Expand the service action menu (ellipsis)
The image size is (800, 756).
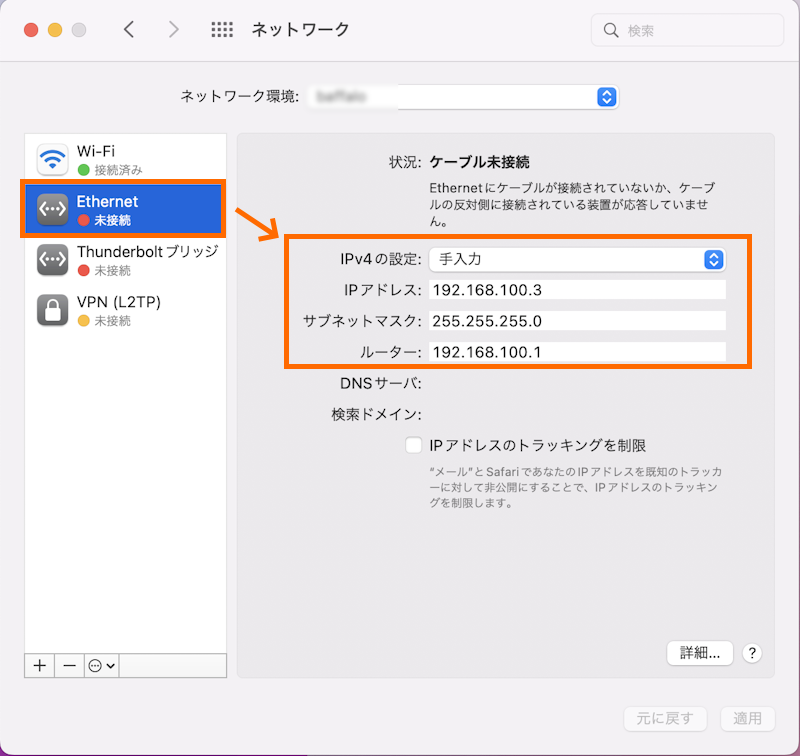[102, 665]
